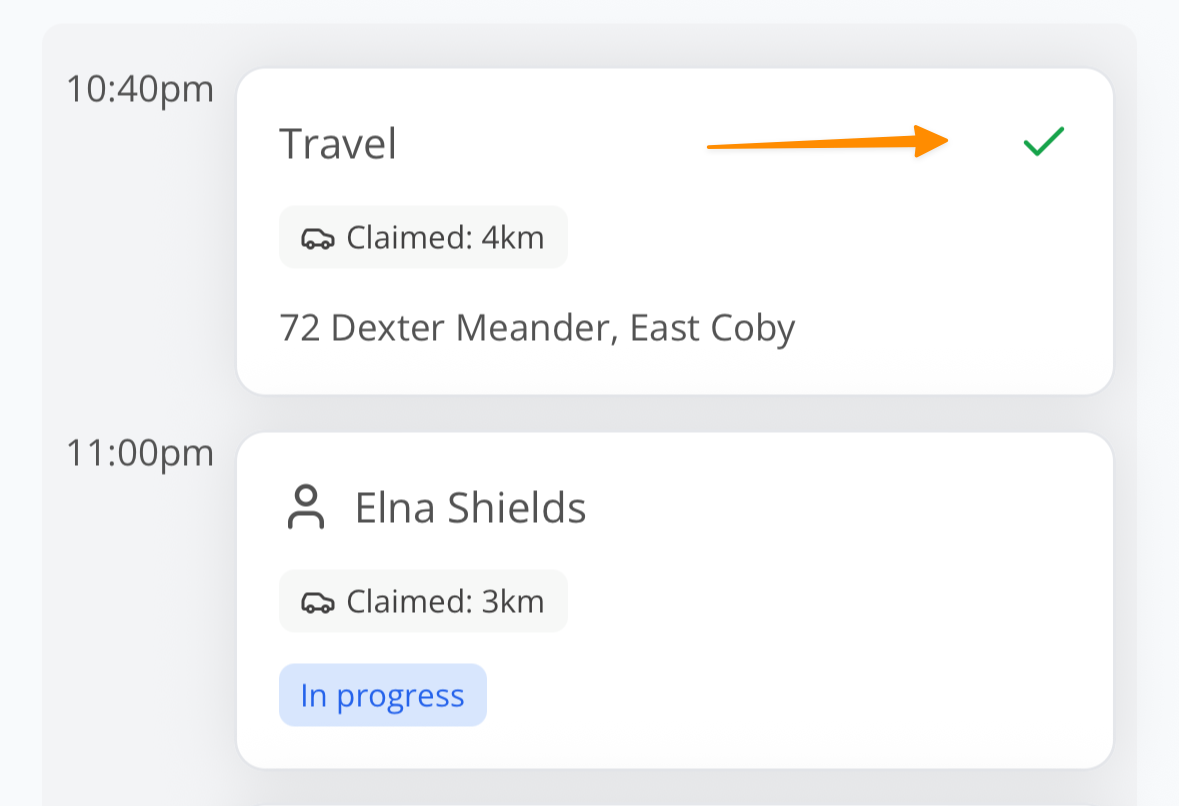
Task: Click the In progress status badge
Action: pos(382,695)
